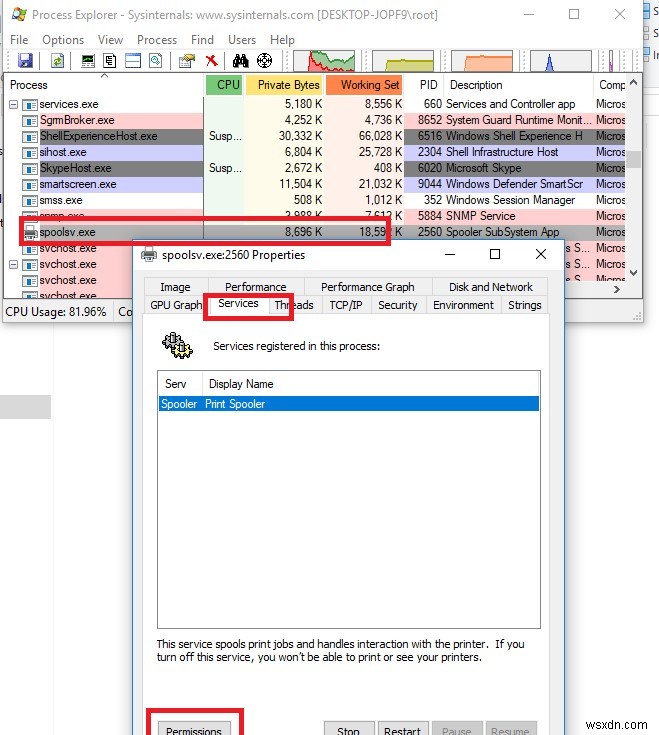
Task: Open the File menu
Action: tap(19, 40)
